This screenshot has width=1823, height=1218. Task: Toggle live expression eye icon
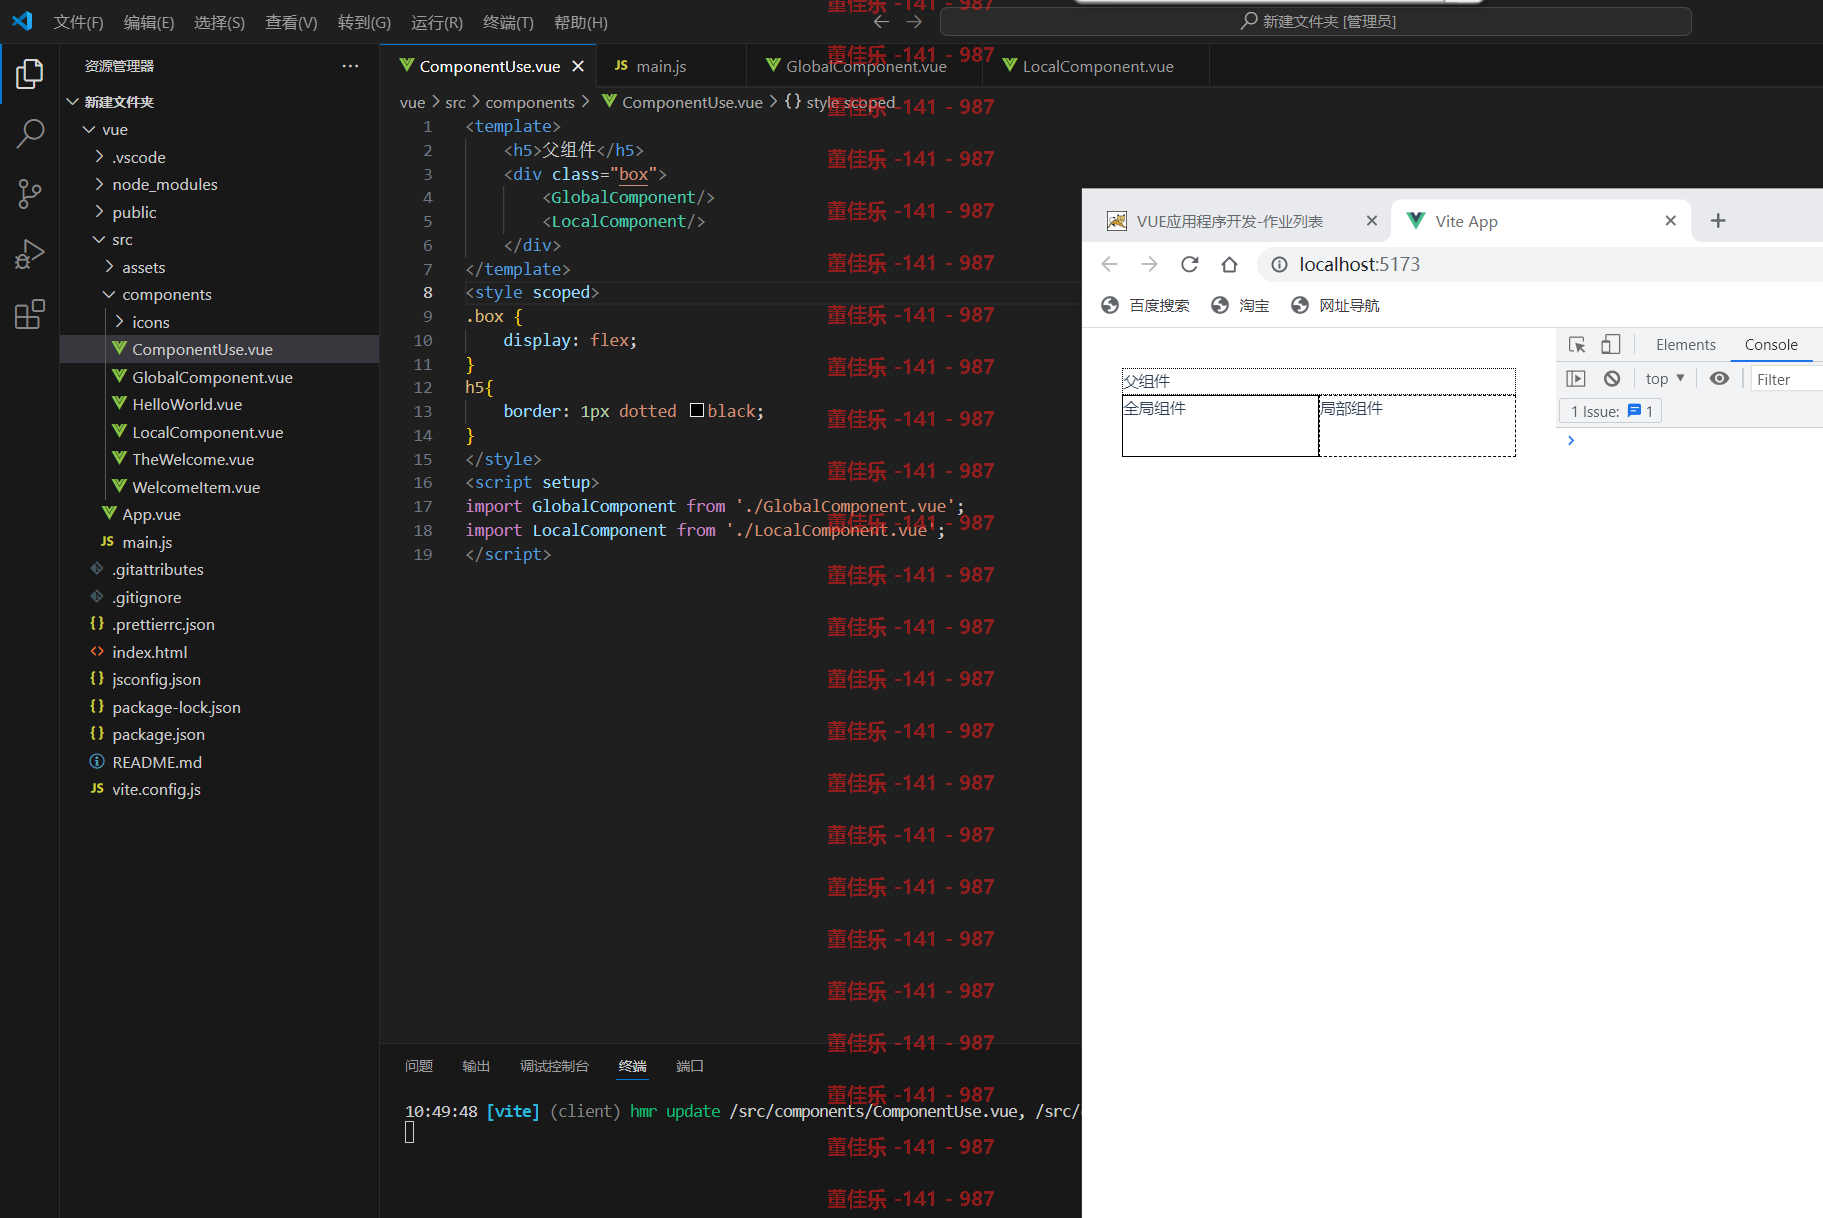click(x=1719, y=379)
